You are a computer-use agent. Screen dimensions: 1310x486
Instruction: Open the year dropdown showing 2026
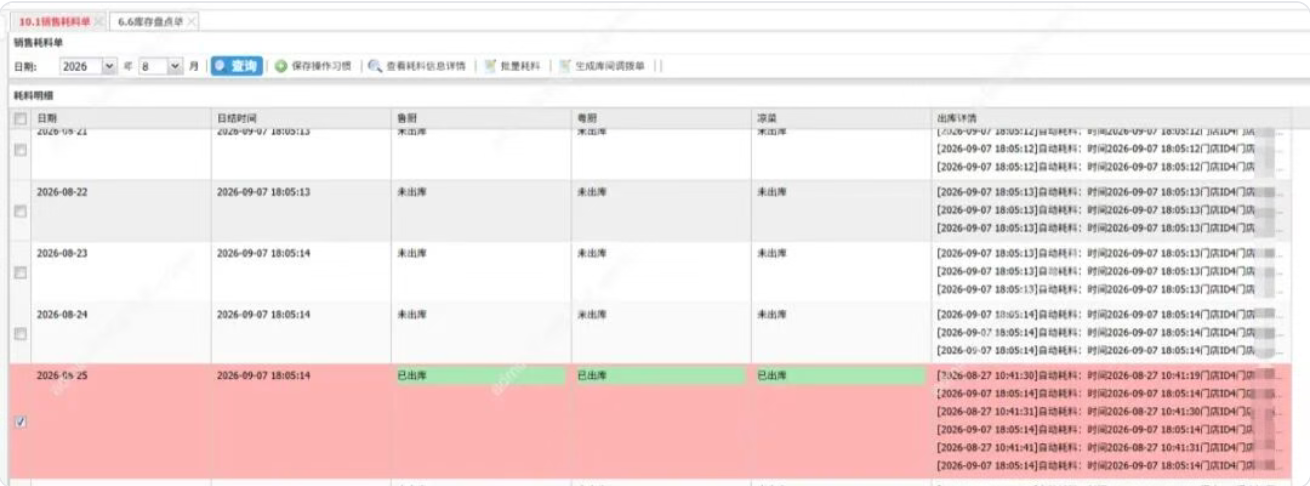point(87,66)
